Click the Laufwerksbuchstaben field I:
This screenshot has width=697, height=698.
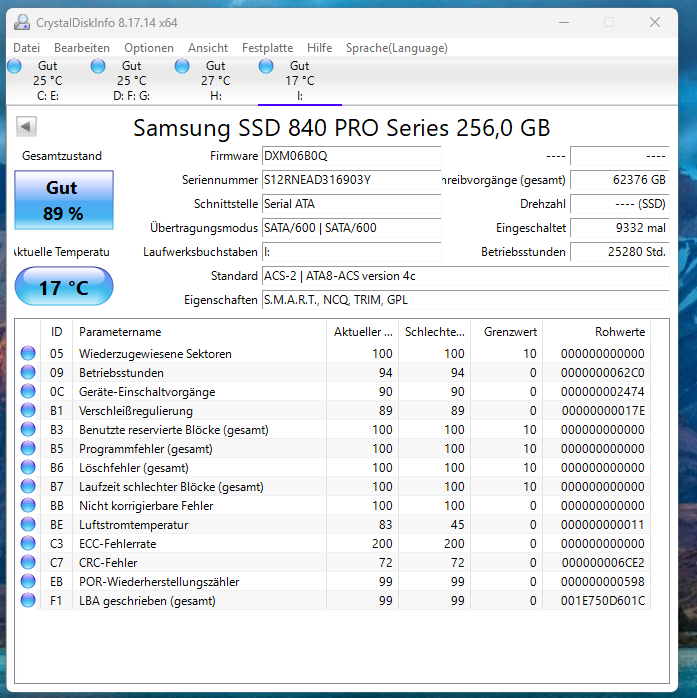352,252
